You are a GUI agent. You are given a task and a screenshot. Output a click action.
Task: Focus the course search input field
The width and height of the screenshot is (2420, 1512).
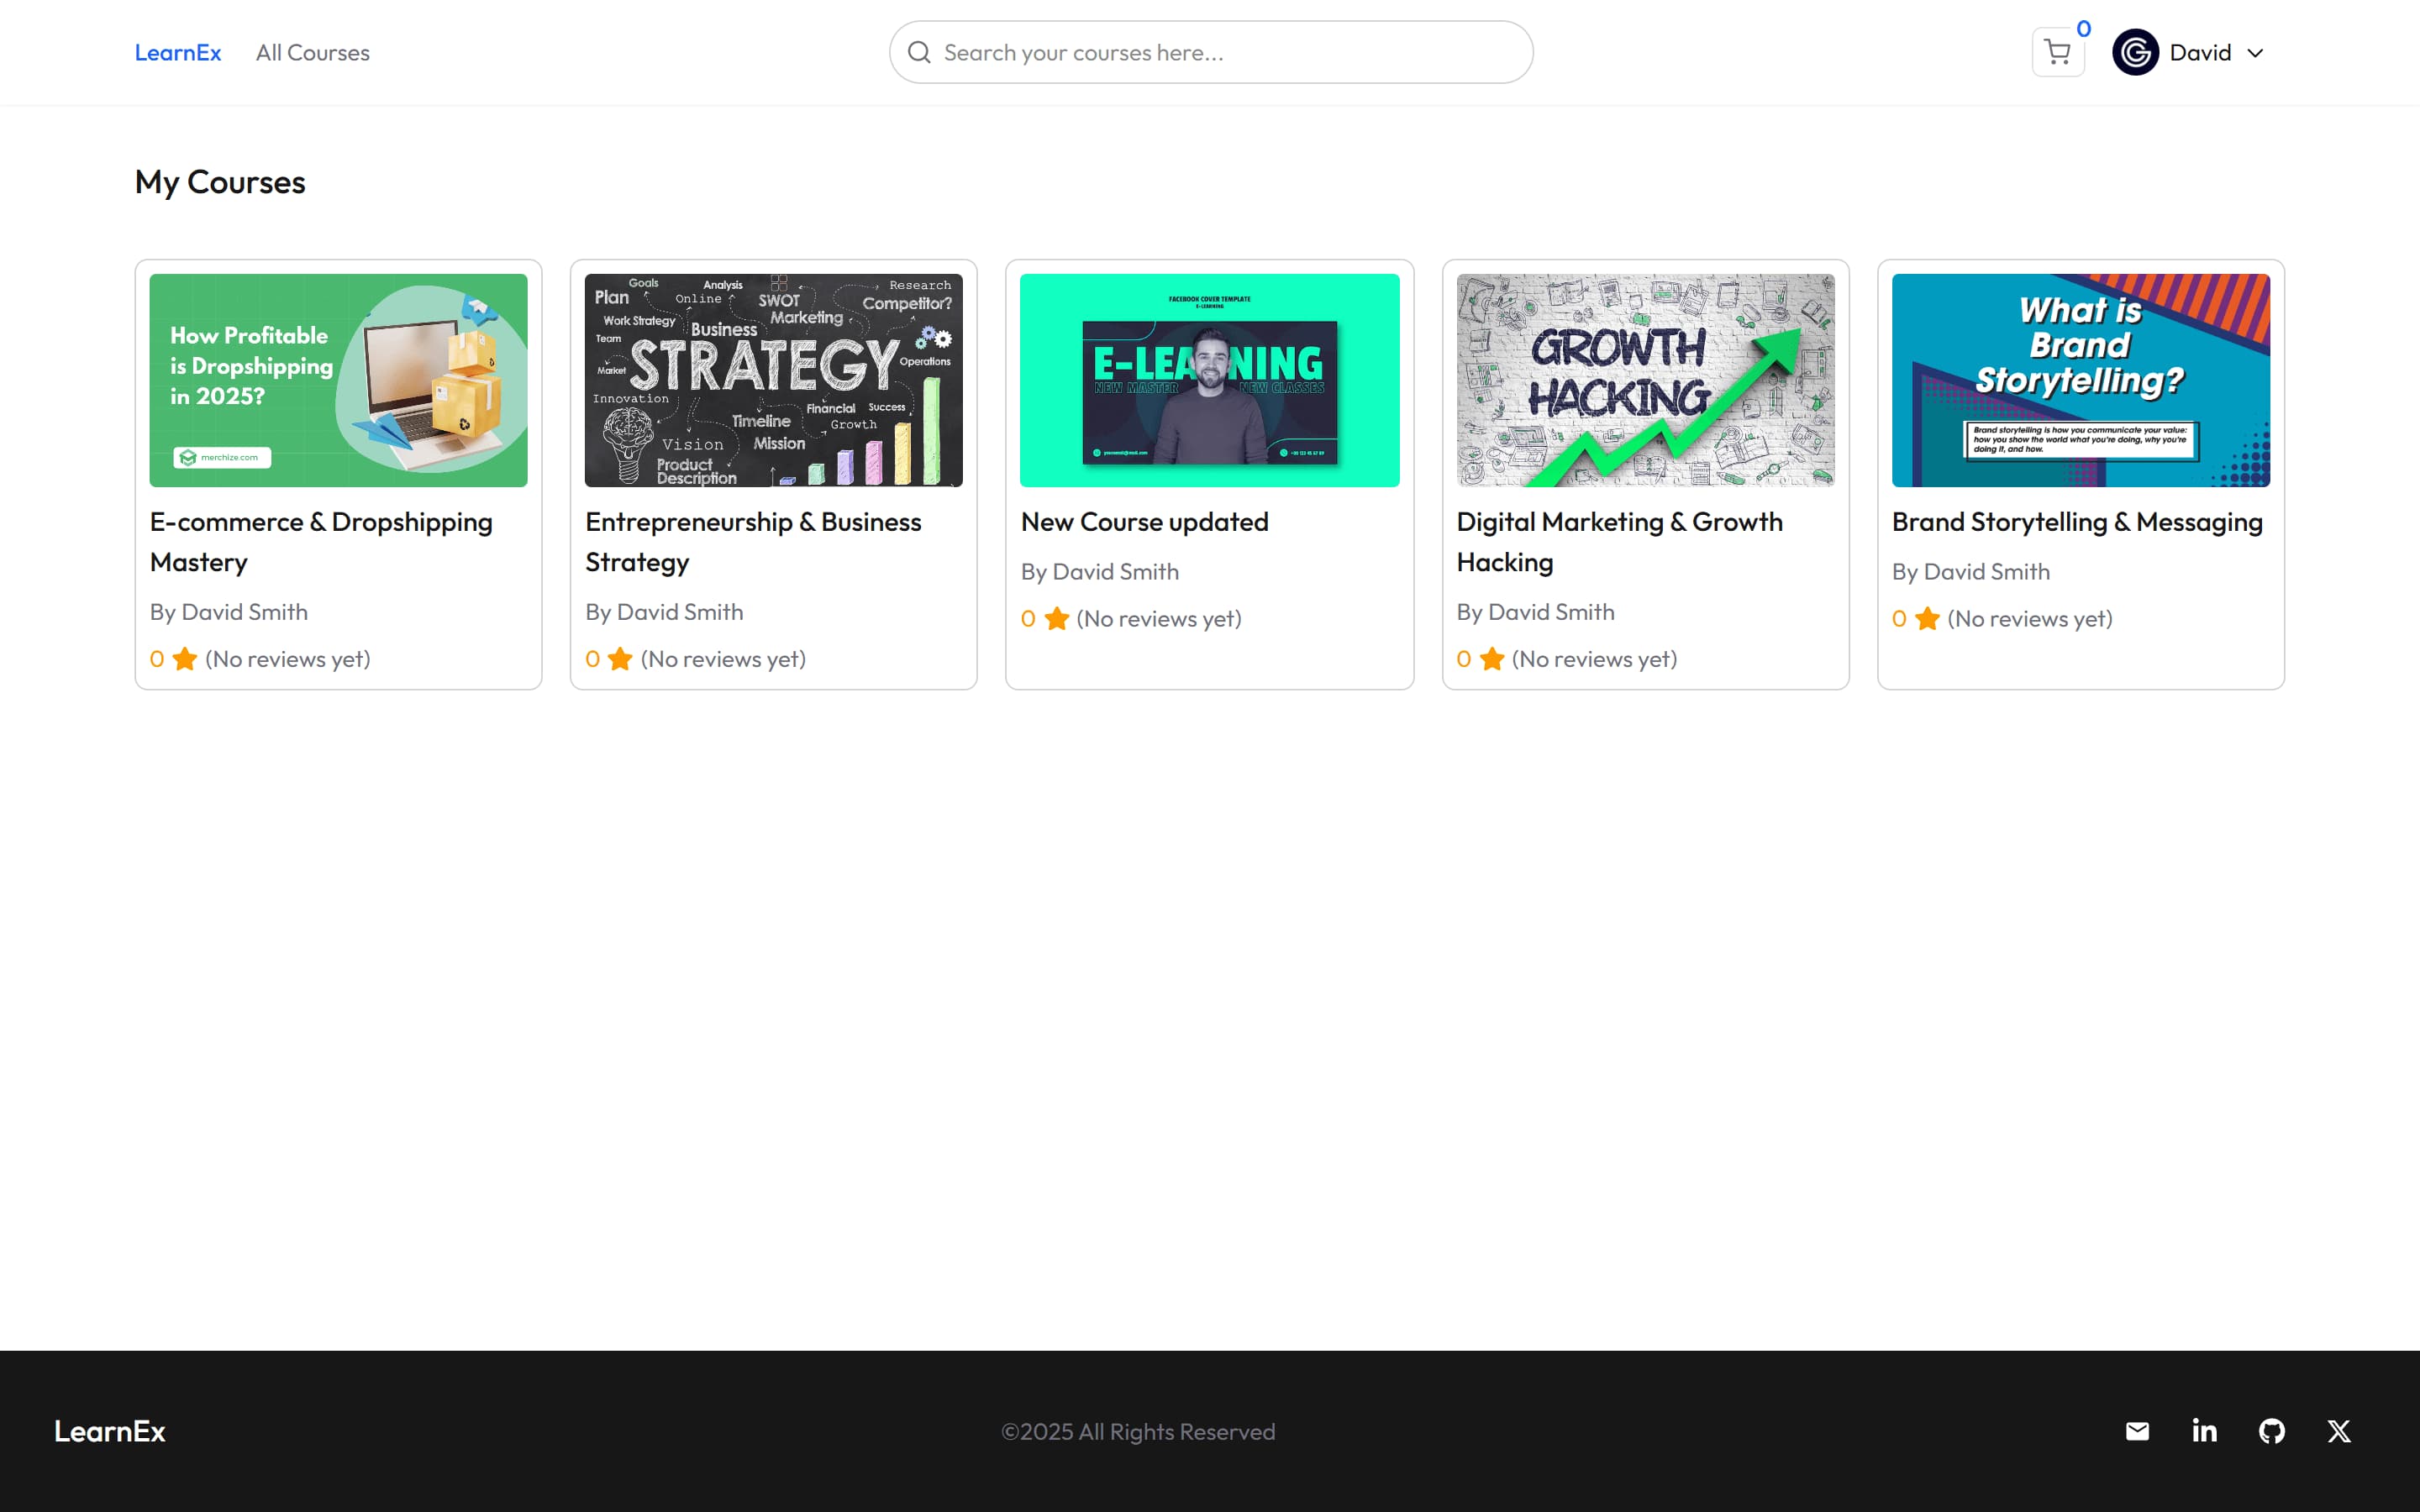pos(1225,52)
